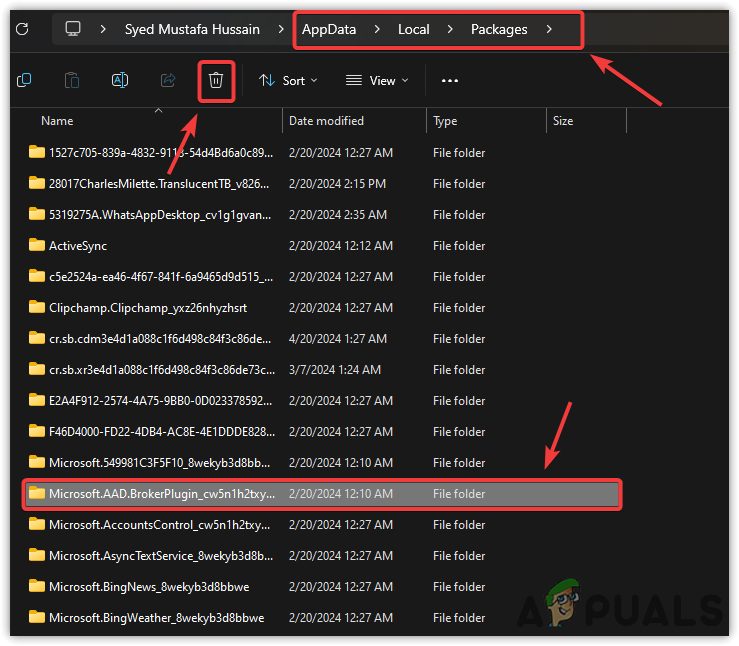Expand chevron after Local breadcrumb
This screenshot has height=646, width=739.
[x=450, y=29]
